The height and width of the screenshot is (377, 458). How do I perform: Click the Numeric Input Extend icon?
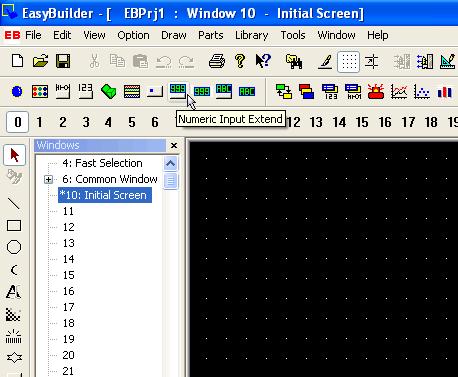[x=178, y=91]
